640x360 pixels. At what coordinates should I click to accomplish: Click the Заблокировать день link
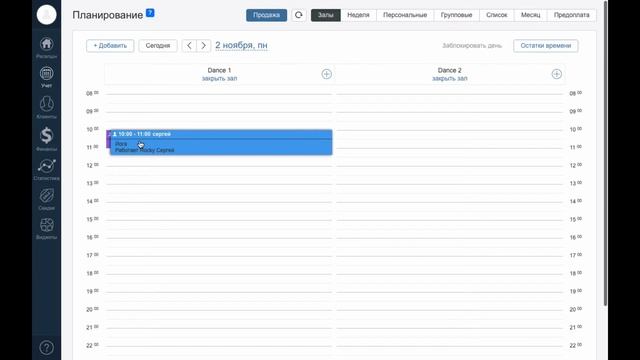click(x=472, y=46)
